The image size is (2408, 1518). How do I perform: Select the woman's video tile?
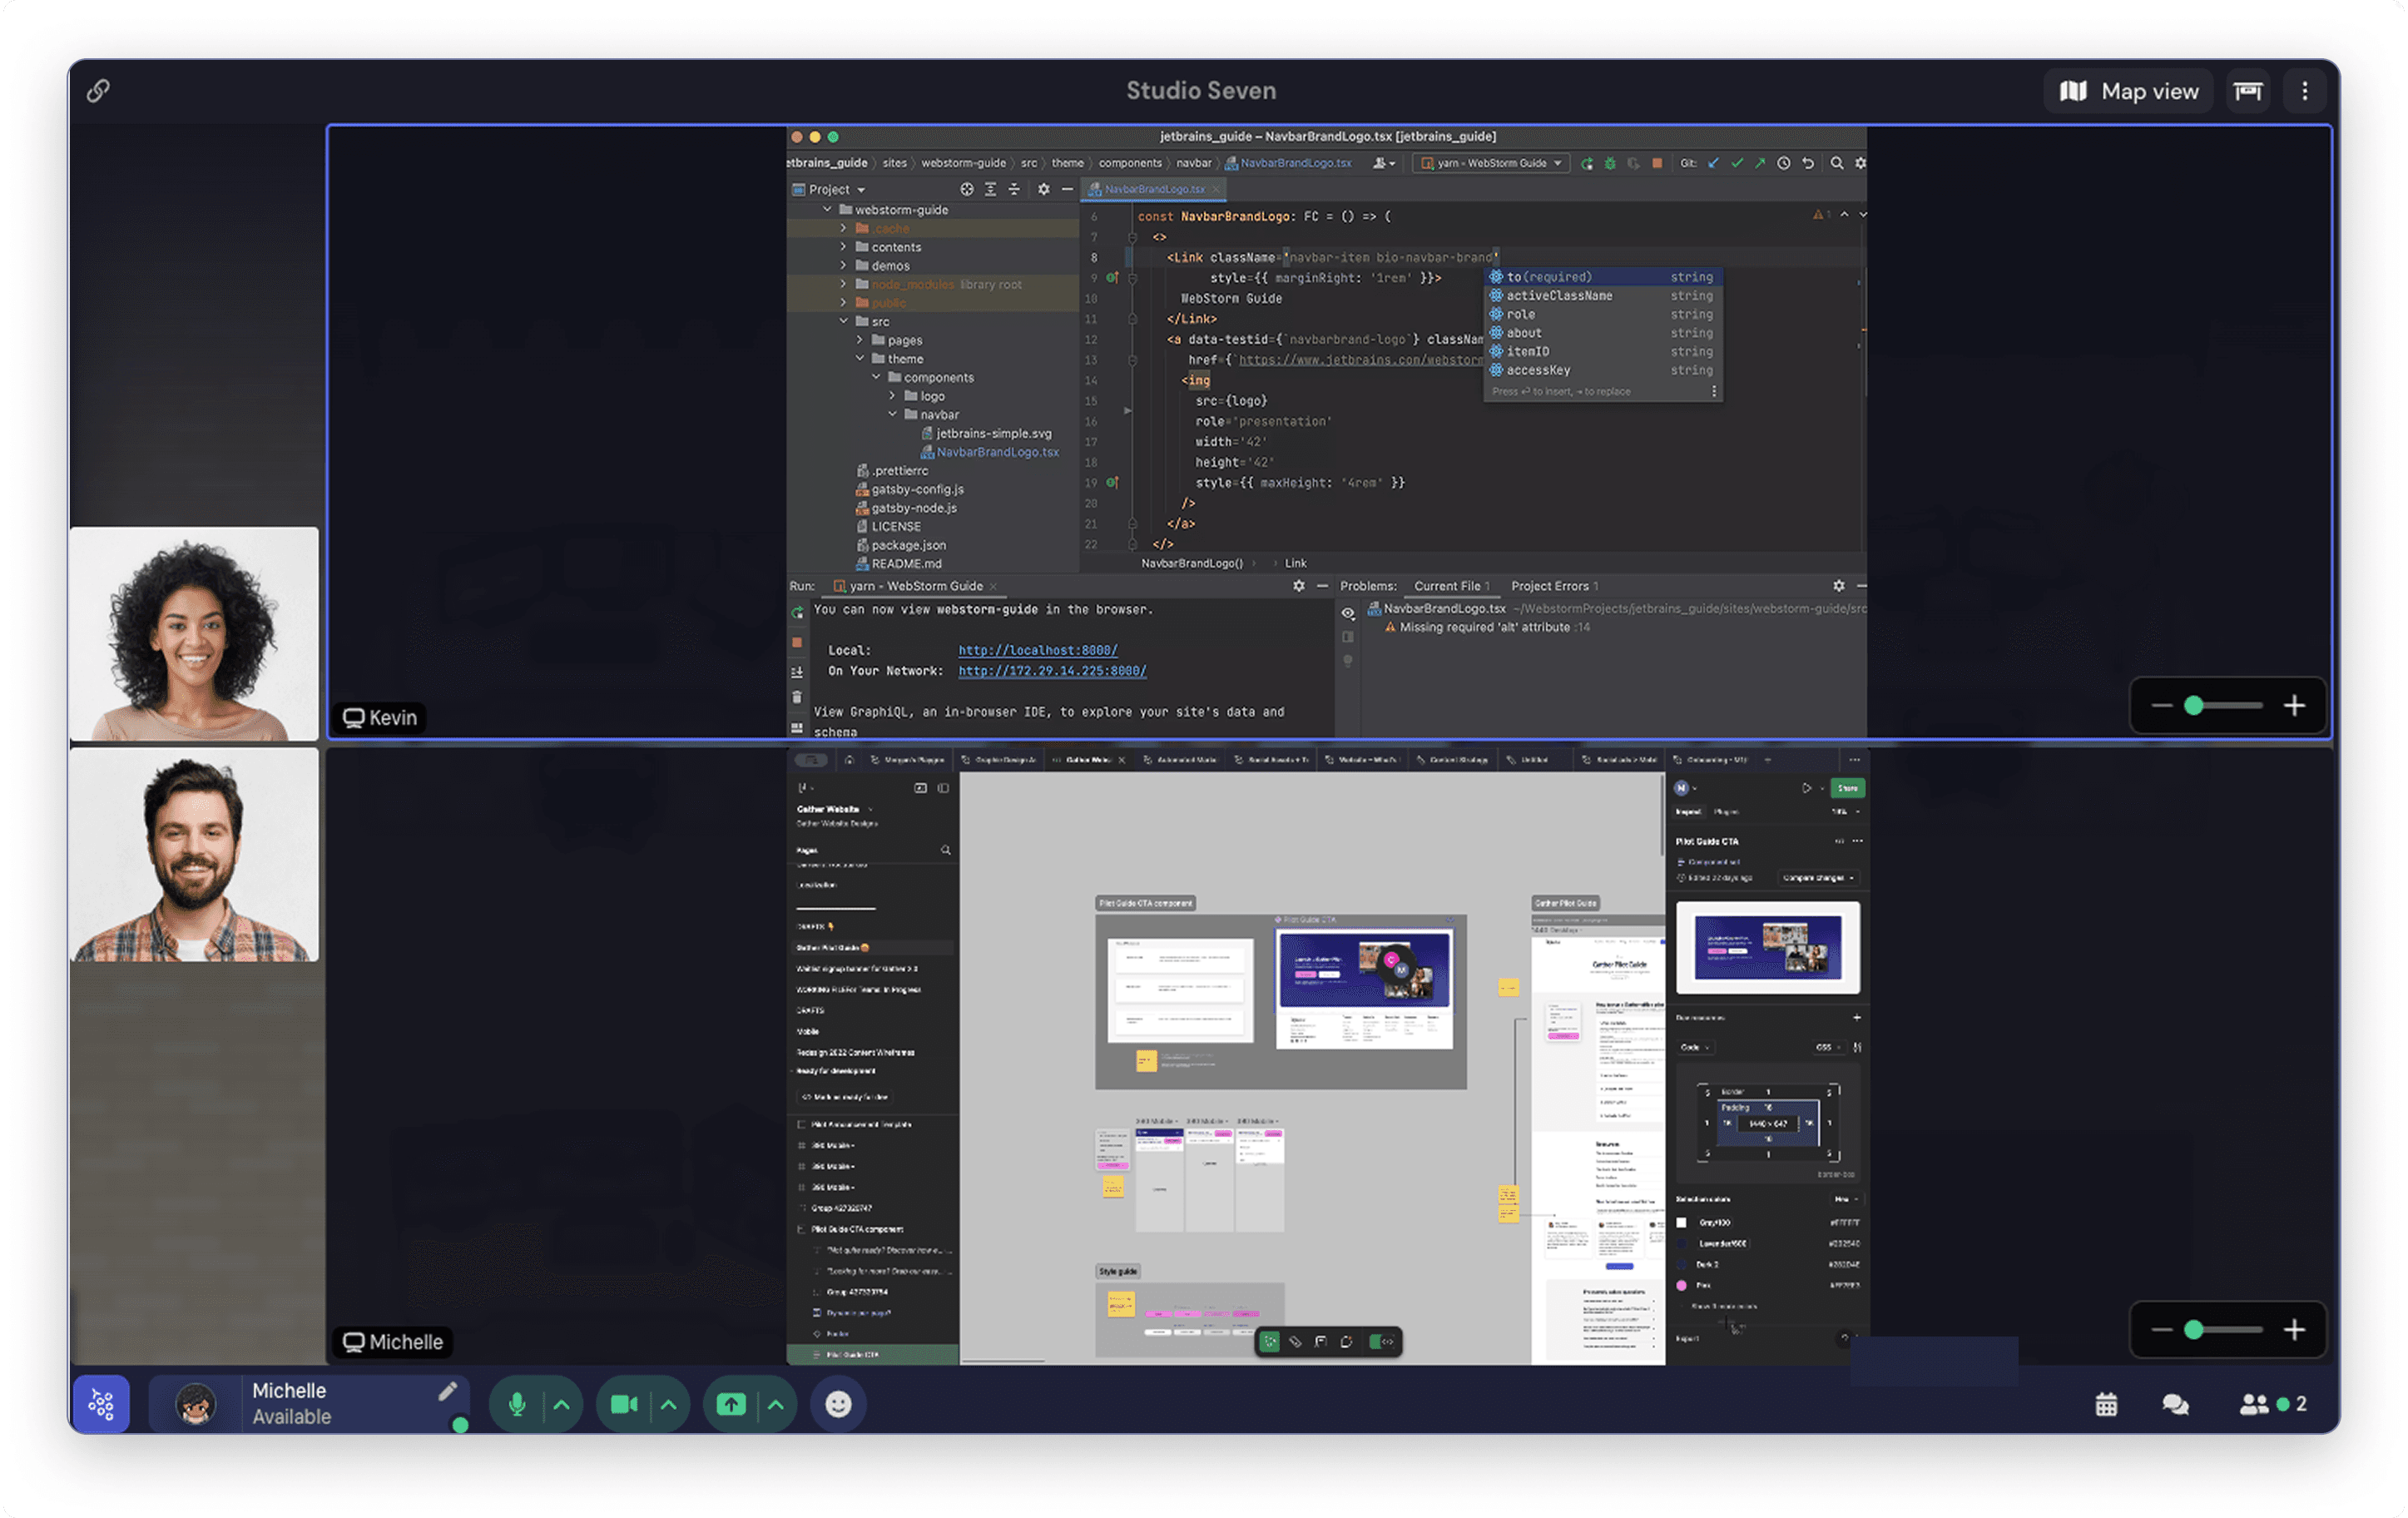click(194, 634)
